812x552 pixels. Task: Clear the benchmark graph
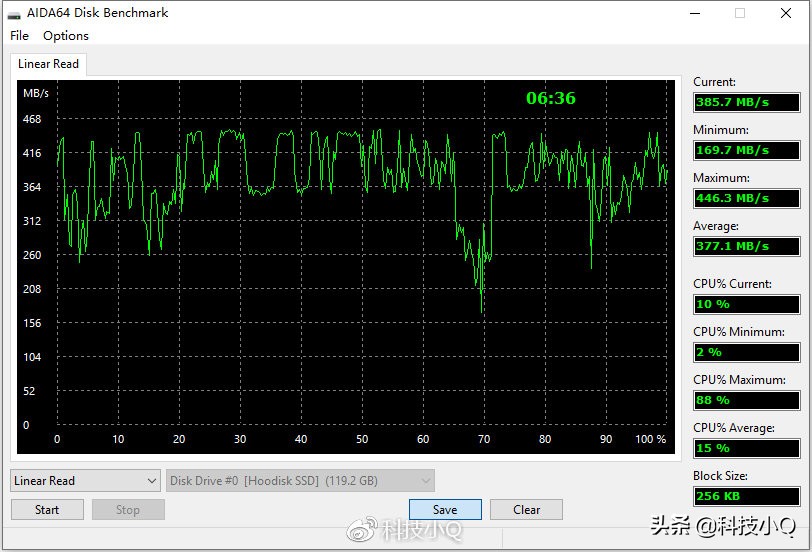point(527,510)
